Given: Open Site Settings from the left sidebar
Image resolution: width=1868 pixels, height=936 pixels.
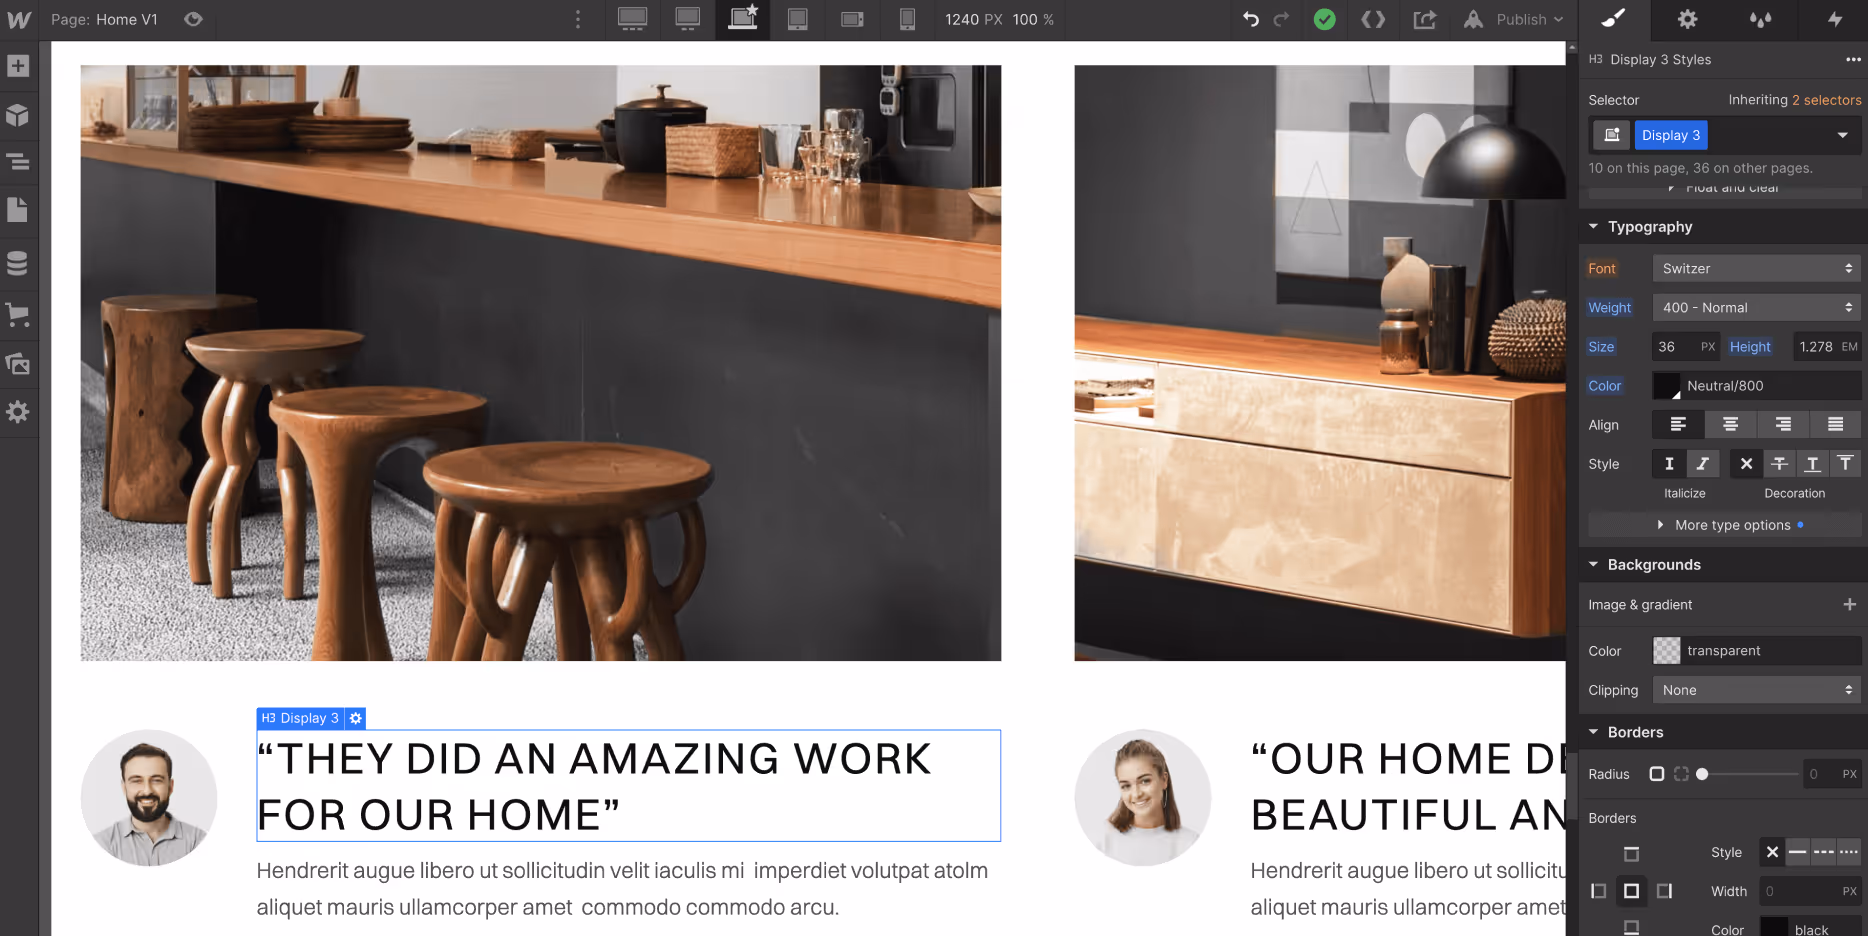Looking at the screenshot, I should point(18,412).
